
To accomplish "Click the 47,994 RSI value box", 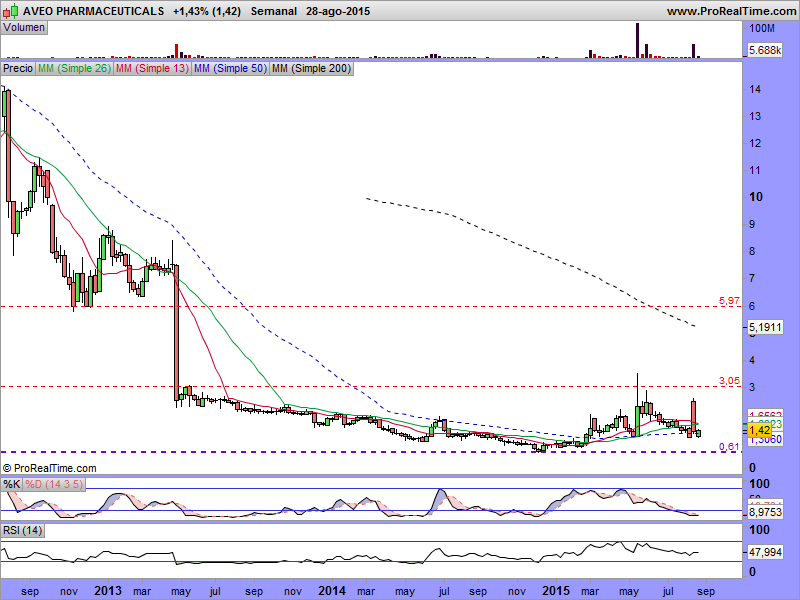I will pos(765,552).
